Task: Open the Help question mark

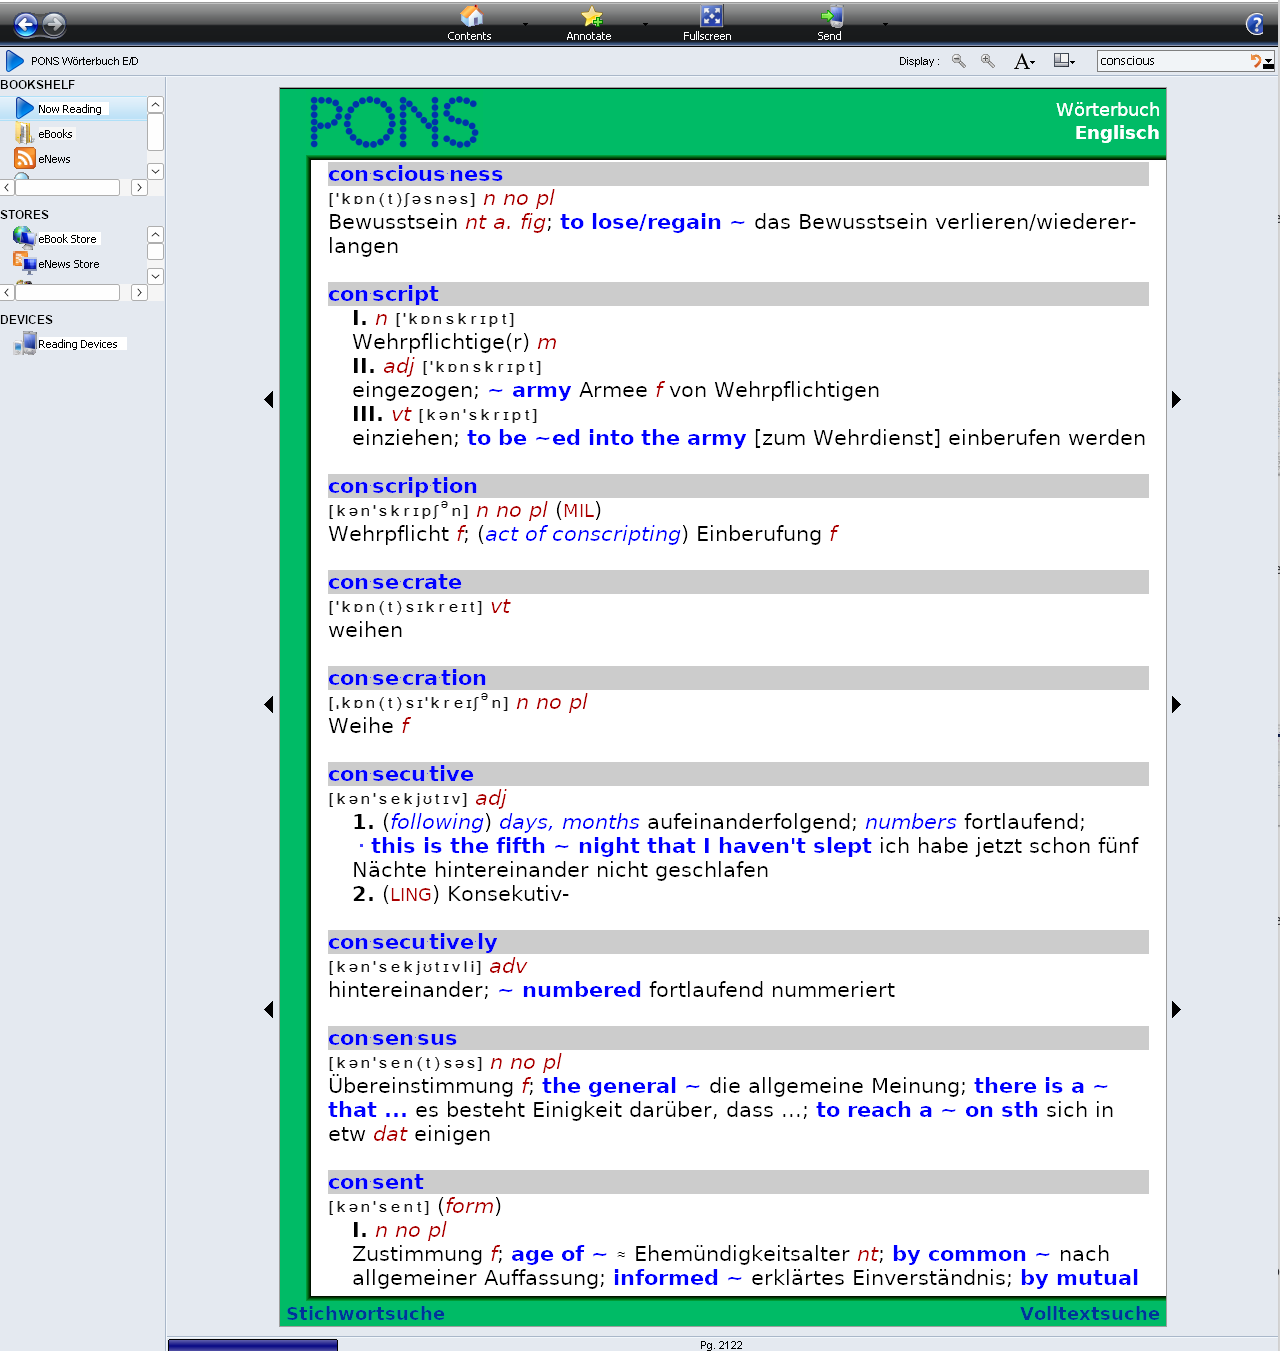Action: click(x=1255, y=25)
